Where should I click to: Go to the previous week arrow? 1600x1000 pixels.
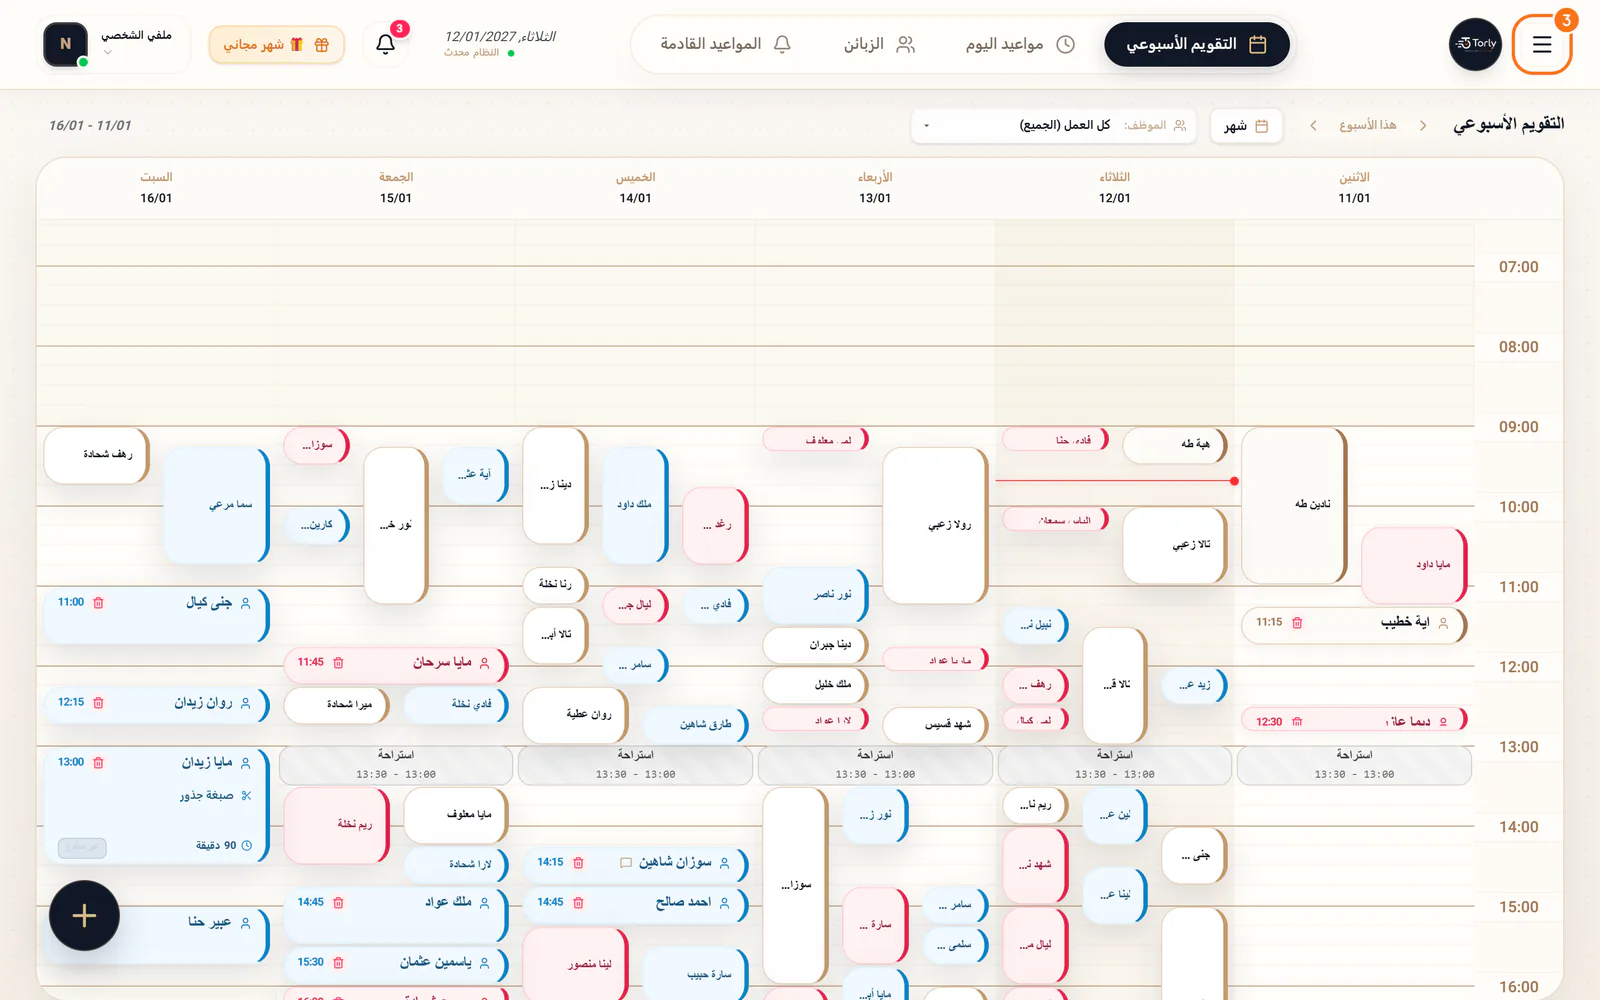1423,126
